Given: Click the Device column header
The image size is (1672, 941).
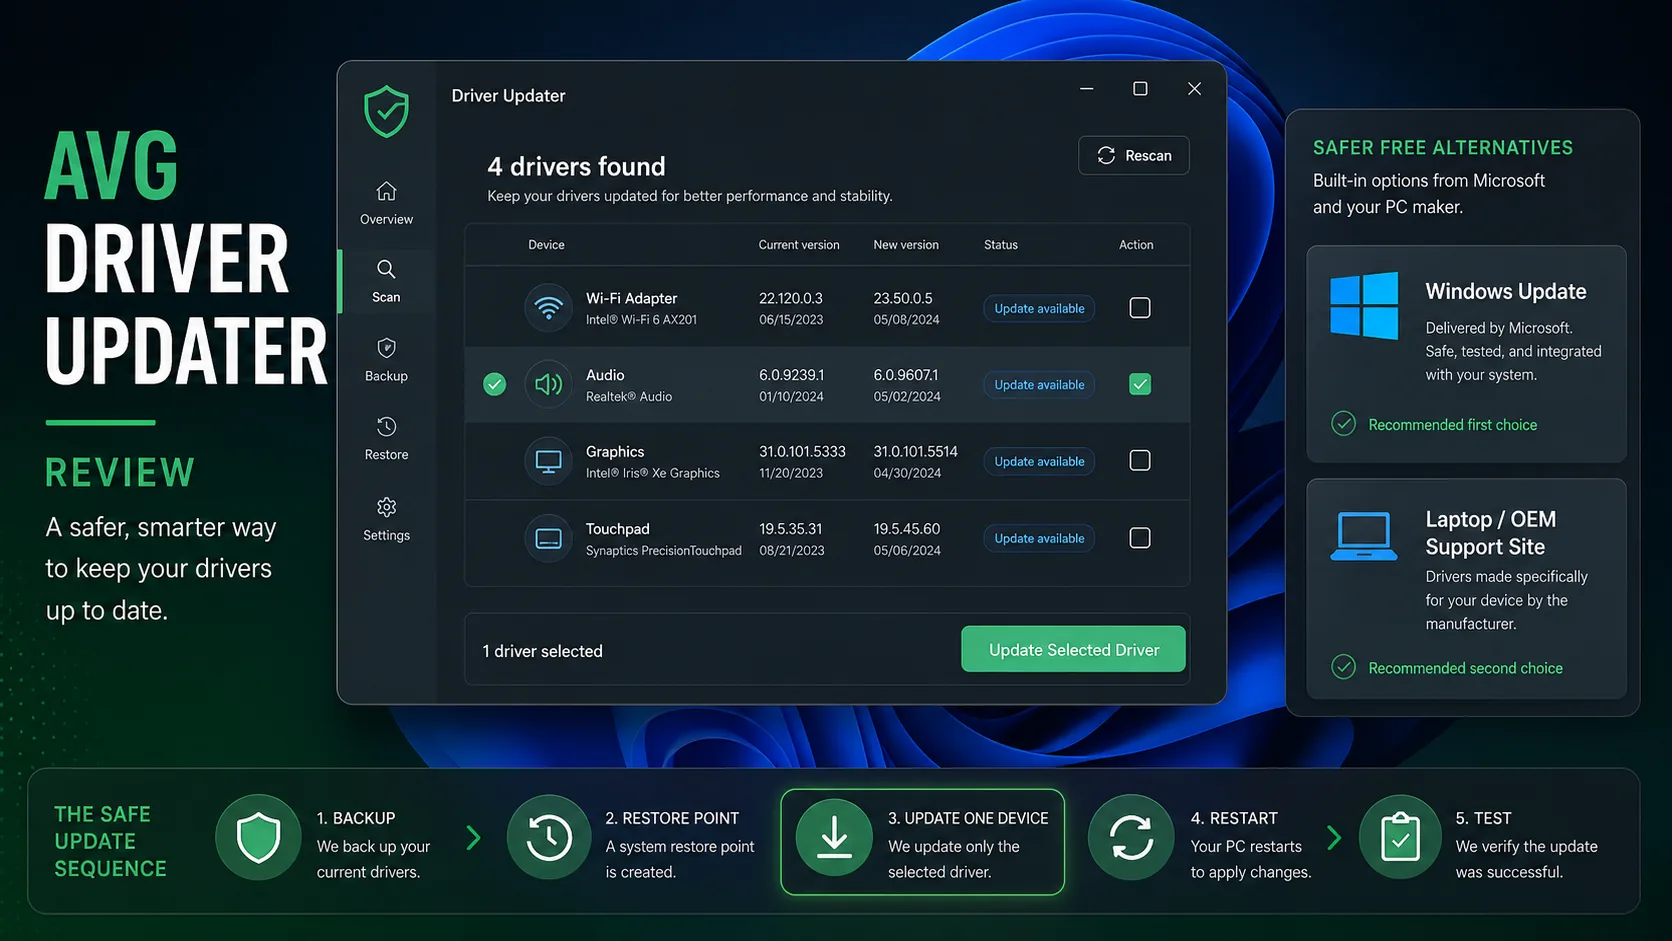Looking at the screenshot, I should 546,245.
